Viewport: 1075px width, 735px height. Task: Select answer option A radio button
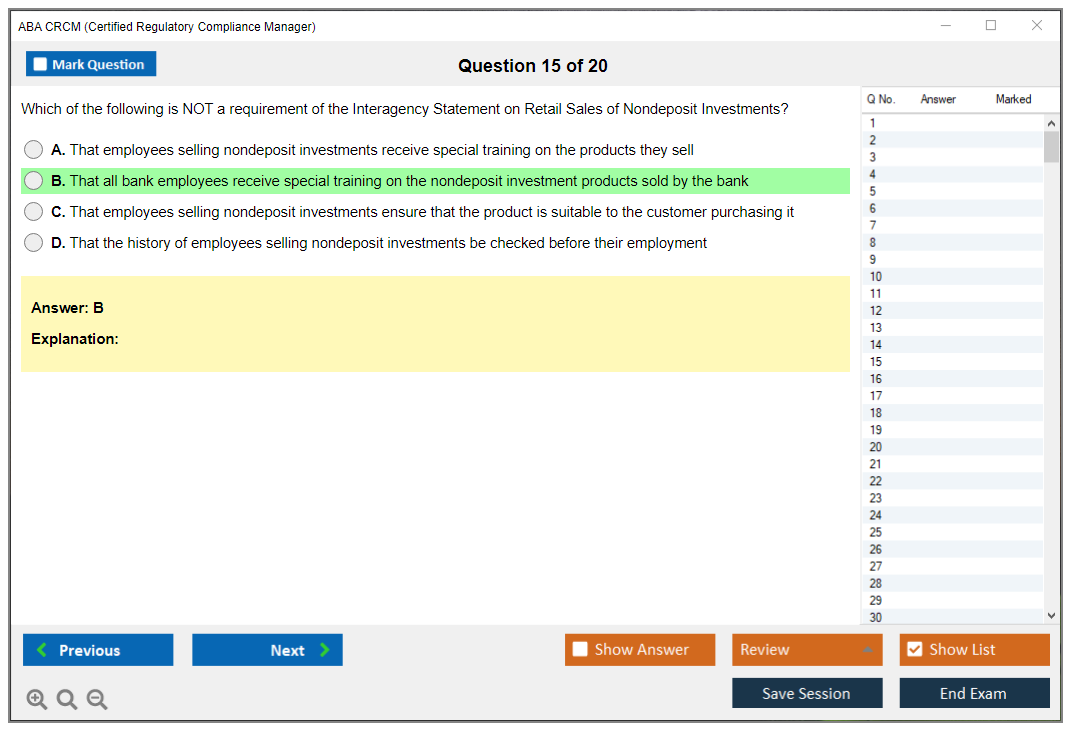tap(34, 150)
